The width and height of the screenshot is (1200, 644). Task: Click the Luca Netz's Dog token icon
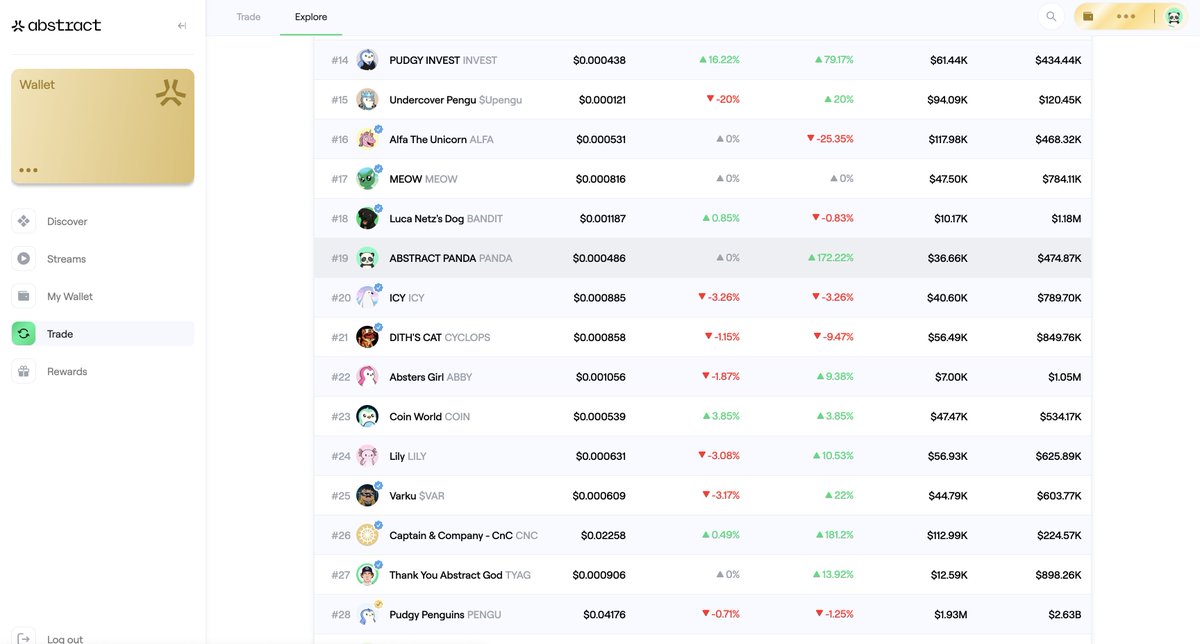point(367,218)
